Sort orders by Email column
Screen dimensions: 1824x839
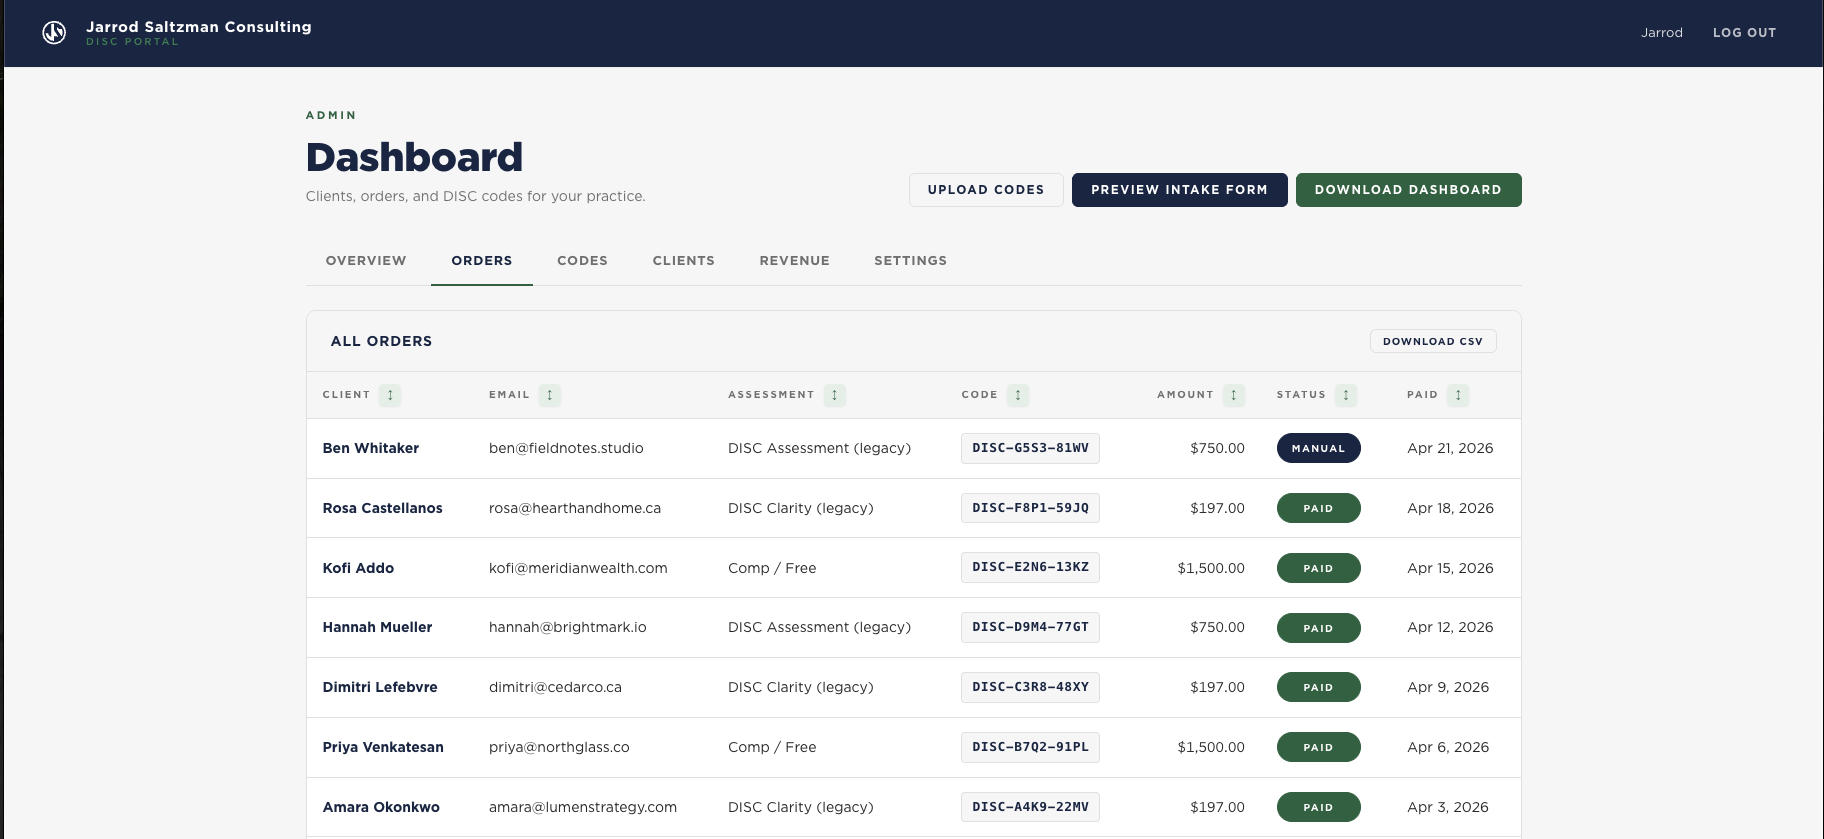coord(549,395)
